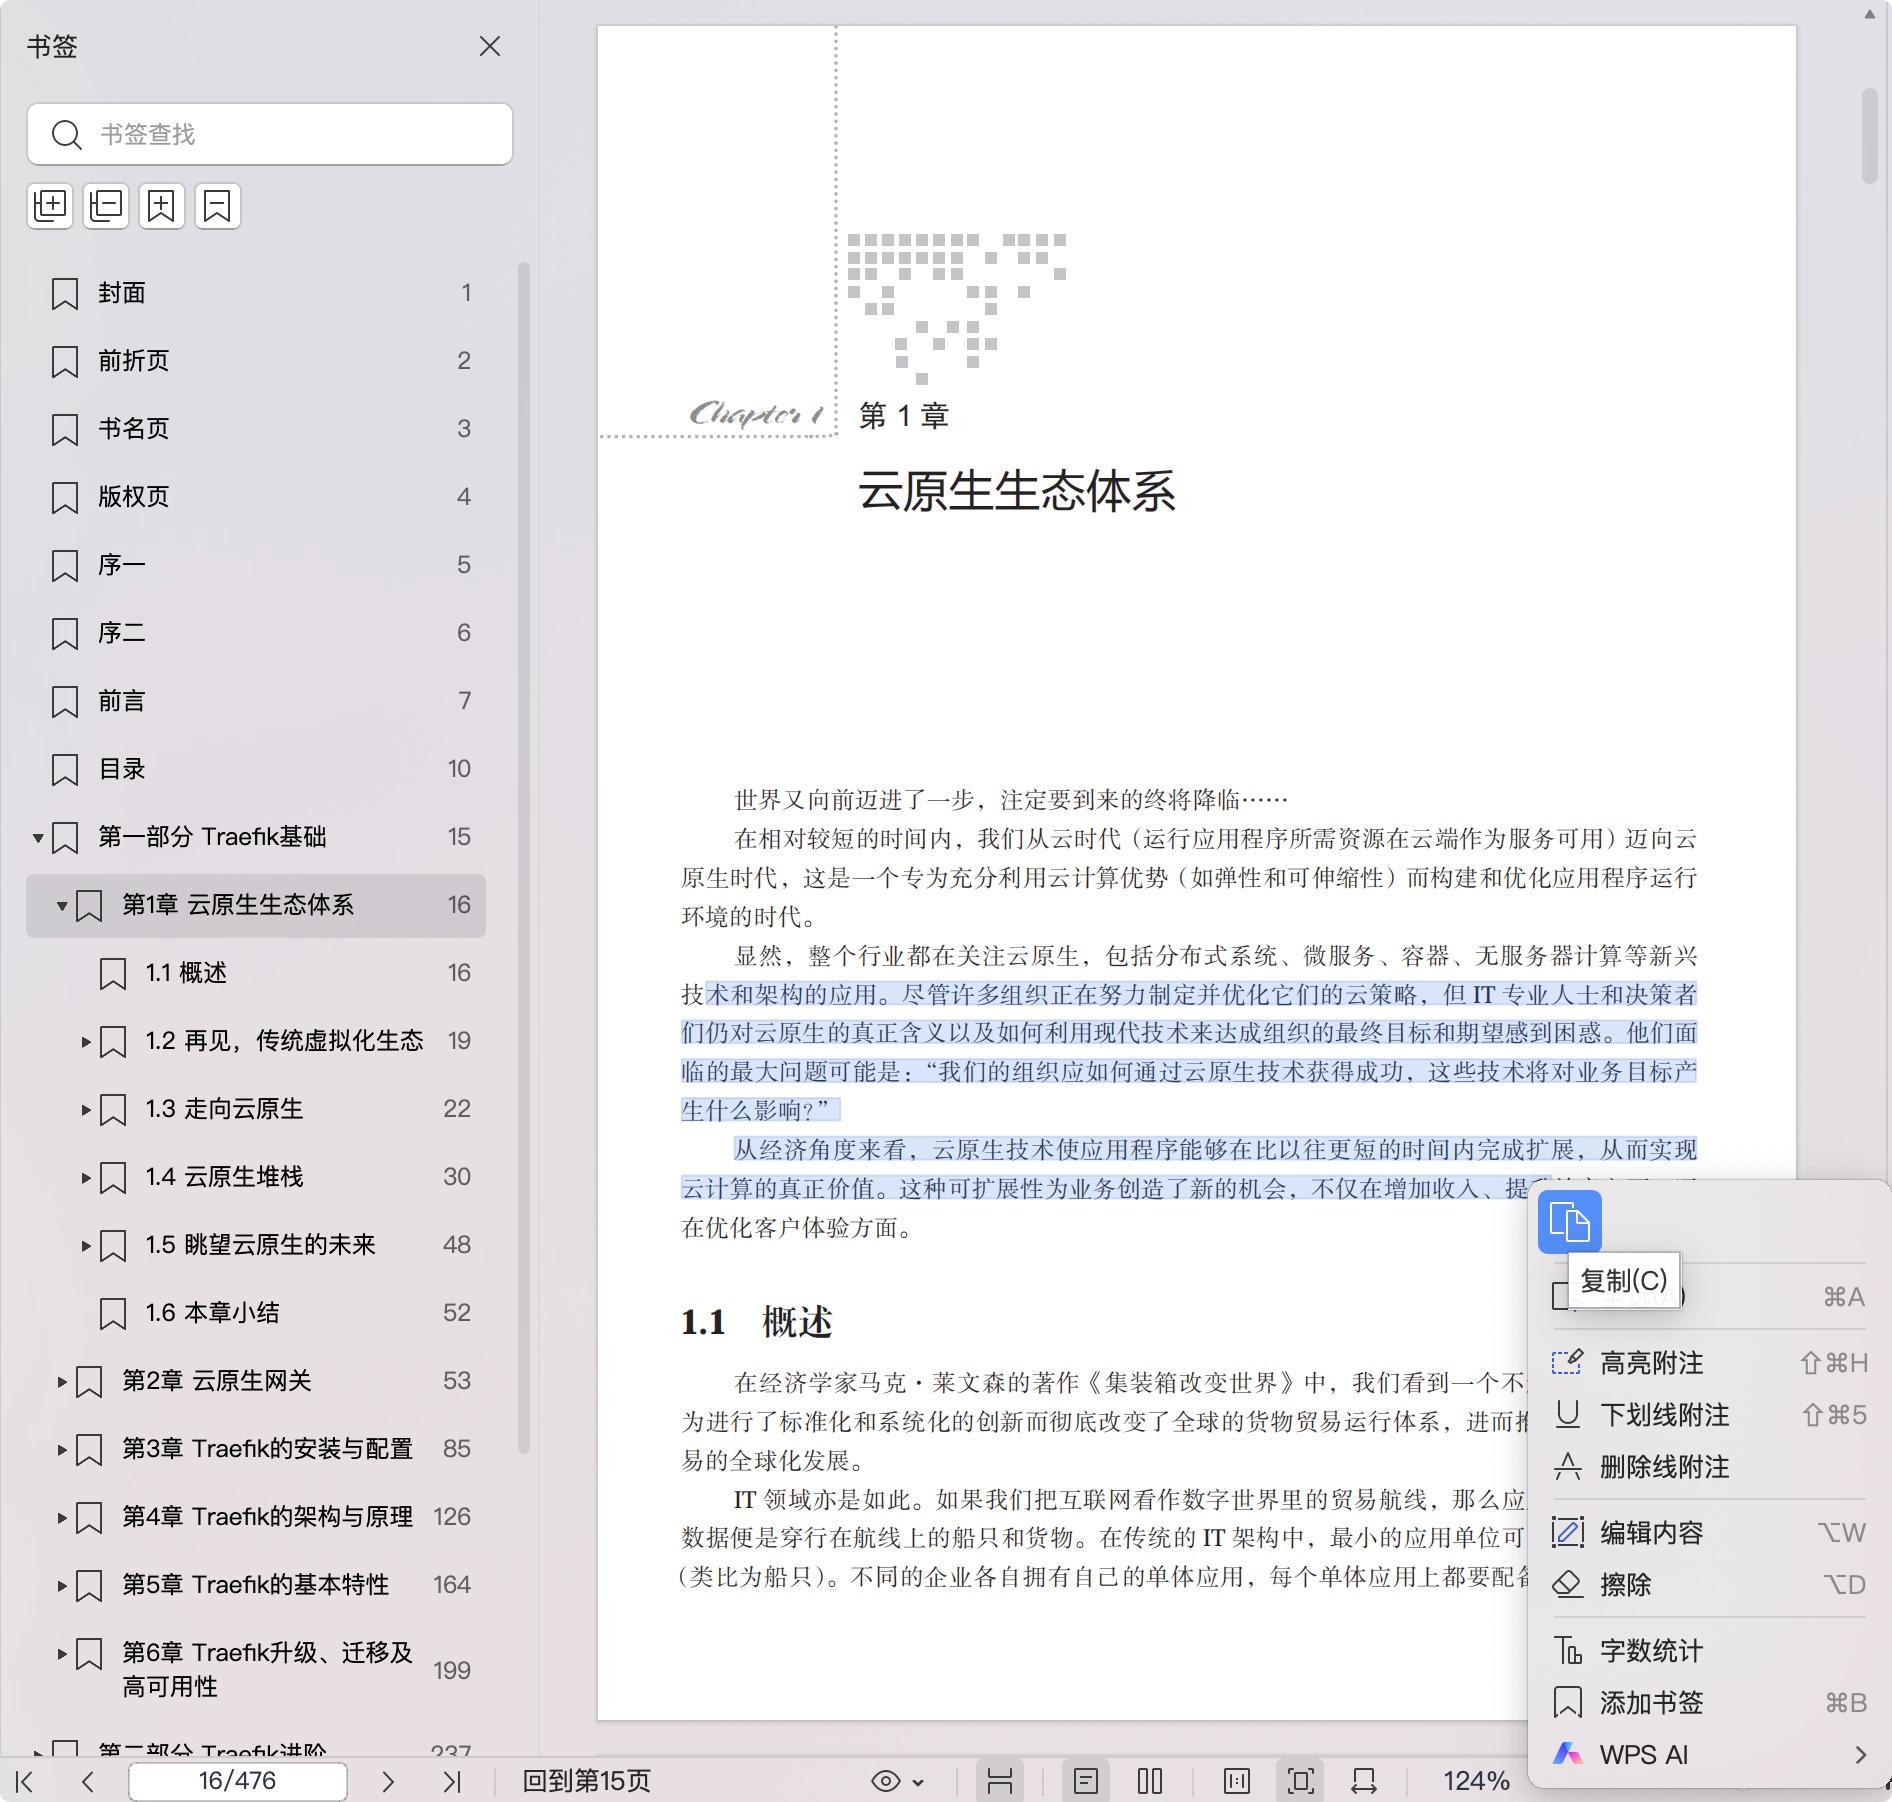Click the add bookmark icon in sidebar

[162, 206]
